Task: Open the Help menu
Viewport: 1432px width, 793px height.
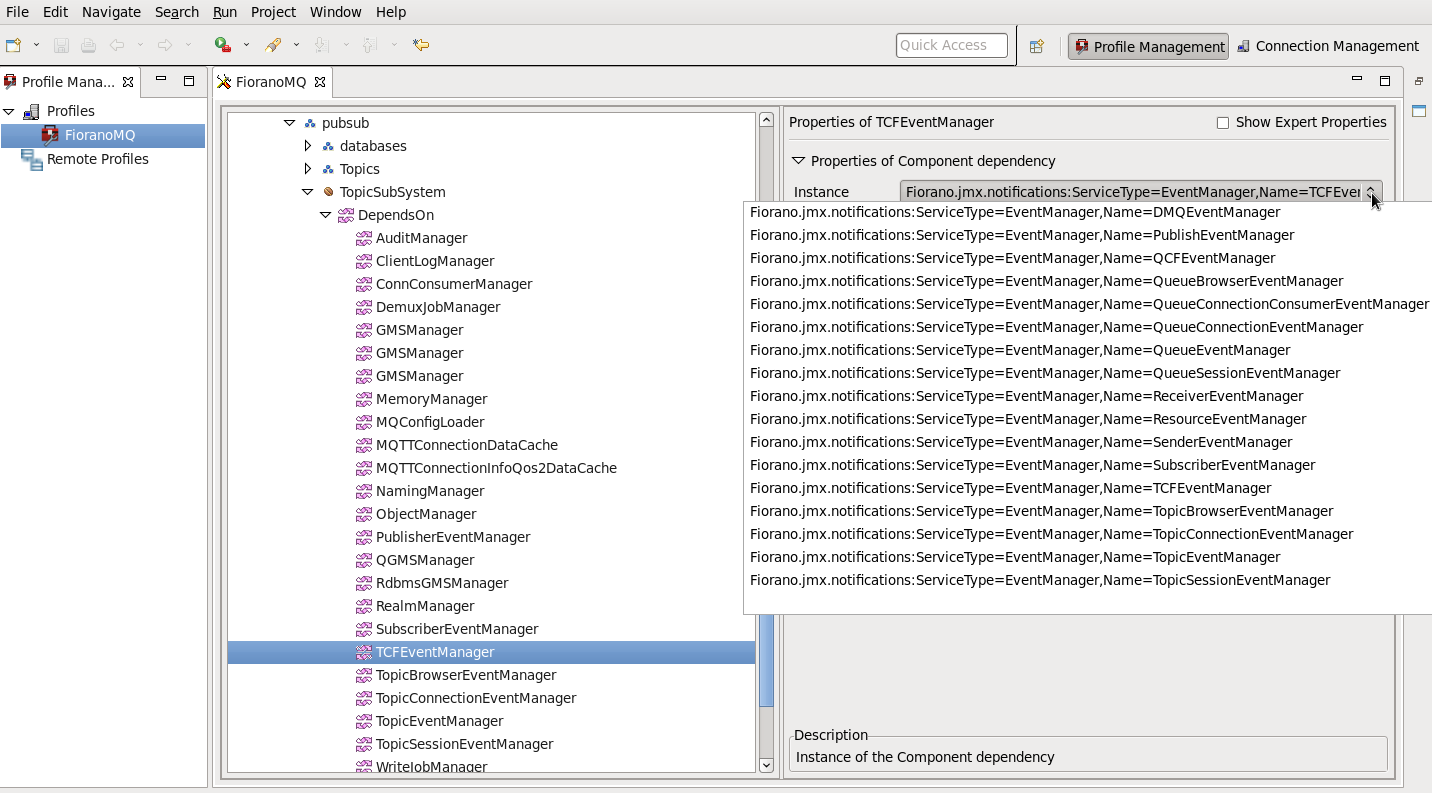Action: 391,12
